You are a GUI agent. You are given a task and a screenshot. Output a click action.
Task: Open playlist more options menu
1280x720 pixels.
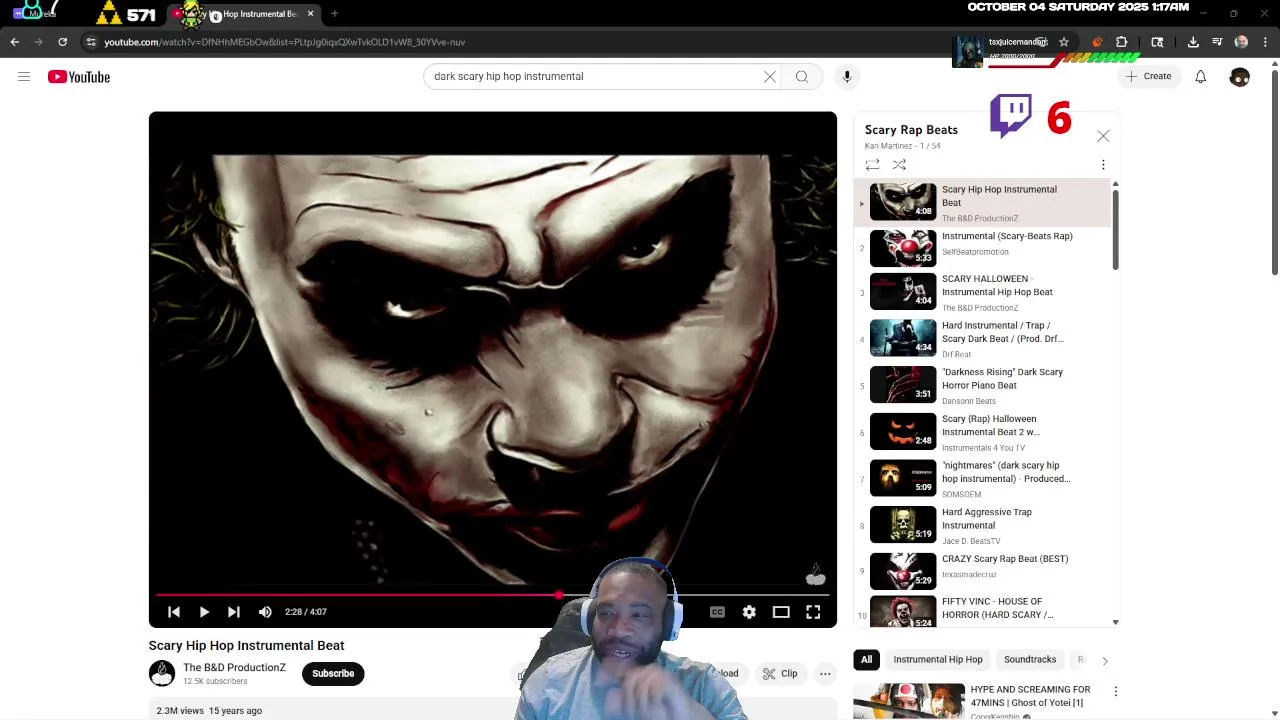(x=1103, y=165)
